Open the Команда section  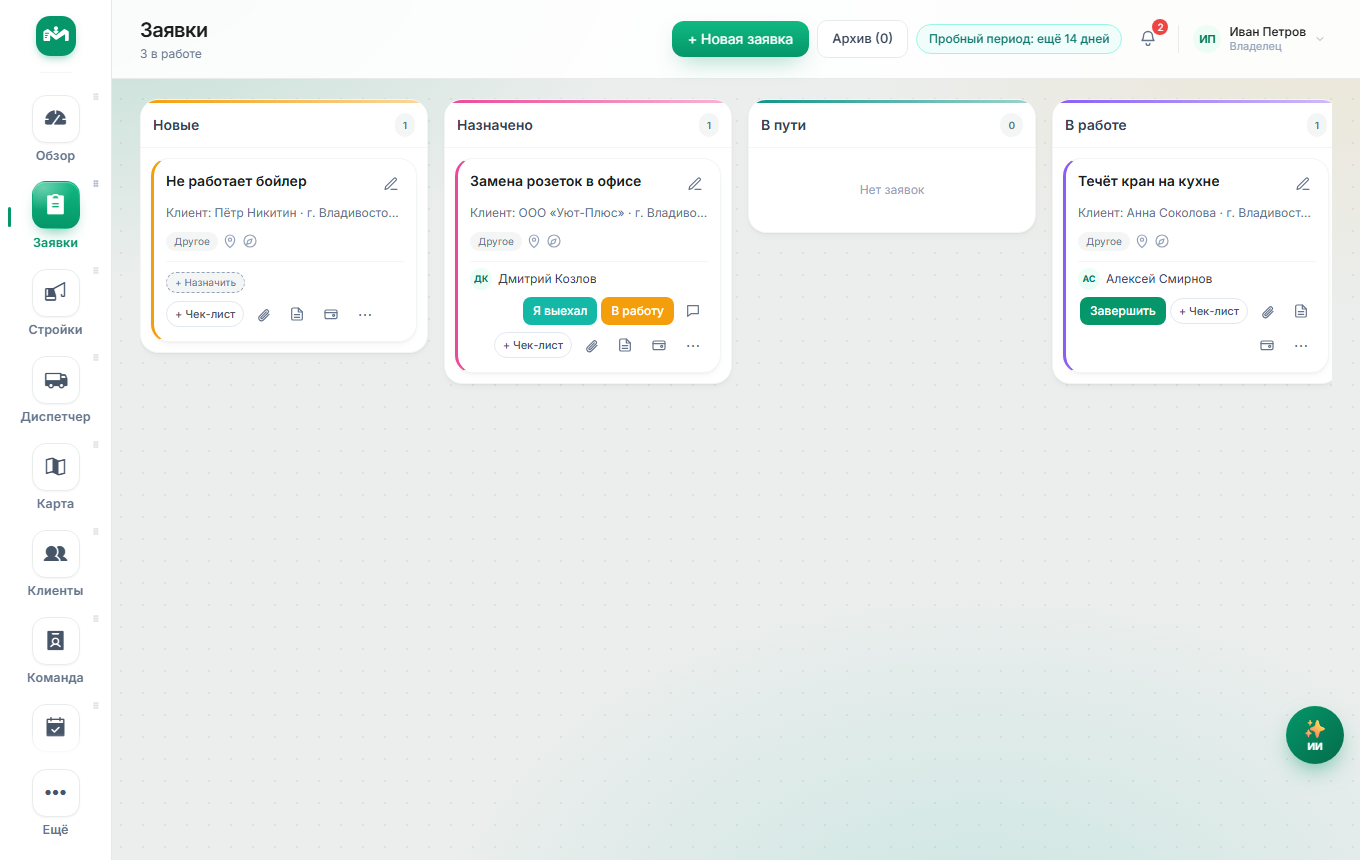click(x=56, y=651)
